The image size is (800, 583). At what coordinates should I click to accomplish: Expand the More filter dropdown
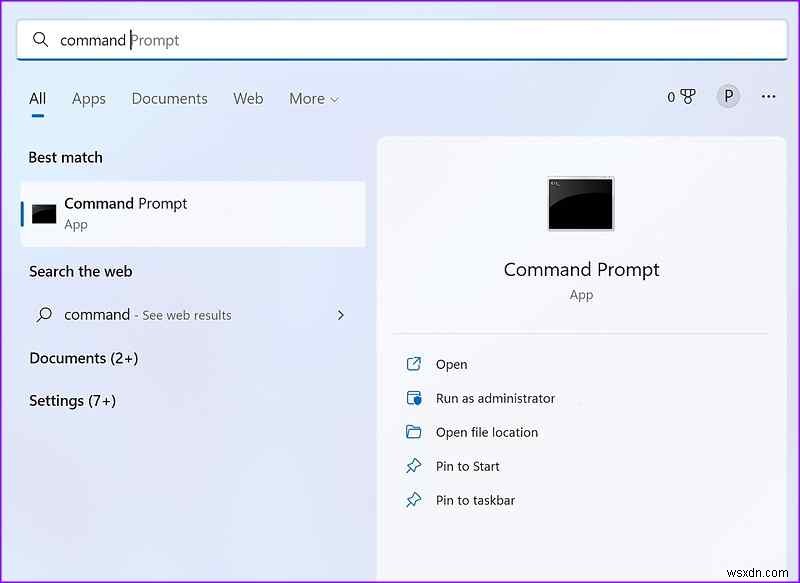[x=313, y=98]
